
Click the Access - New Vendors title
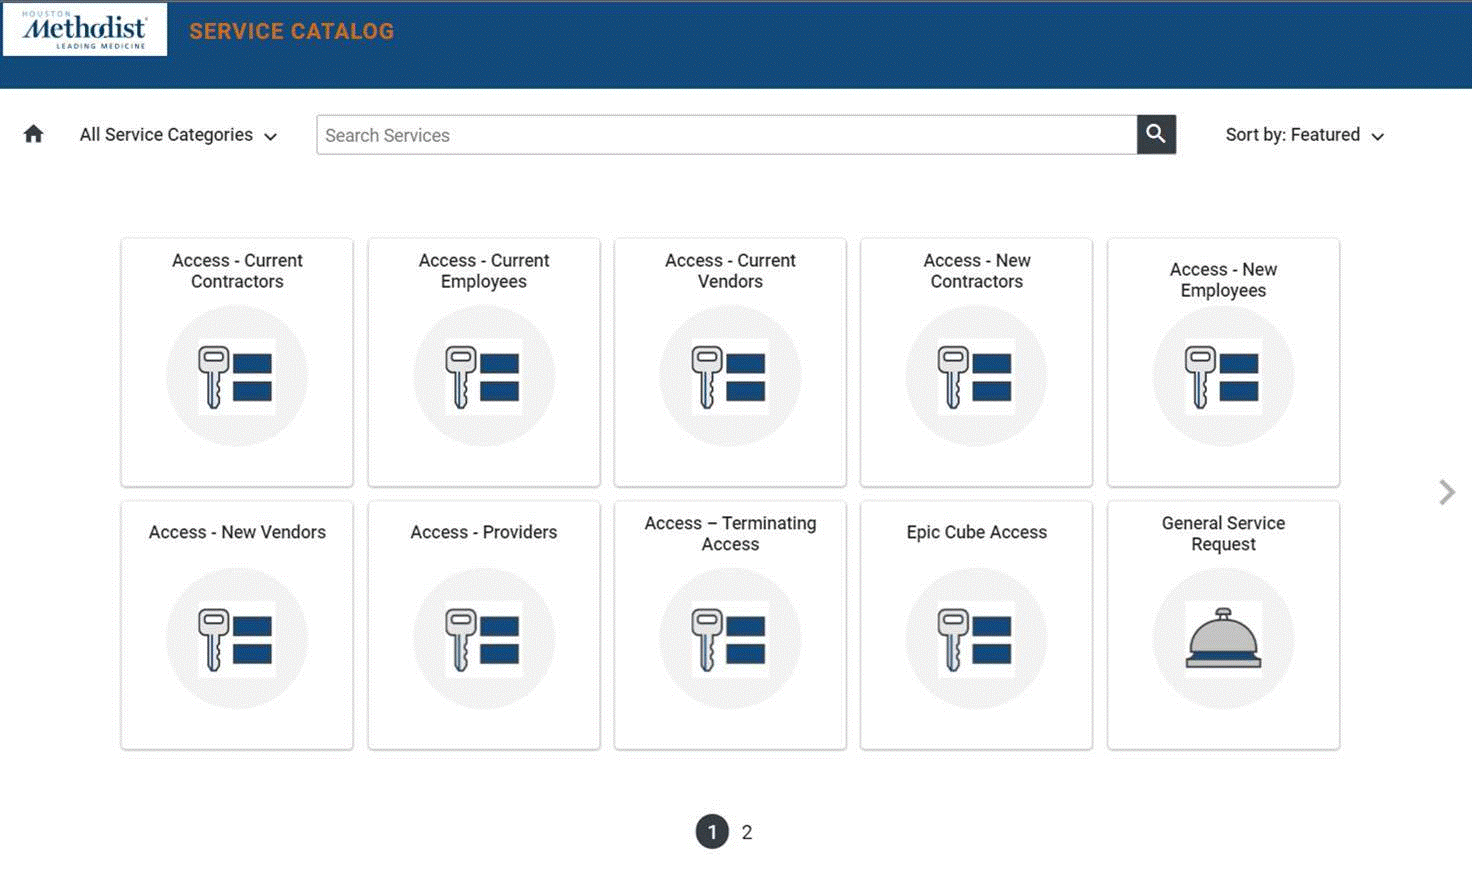237,532
